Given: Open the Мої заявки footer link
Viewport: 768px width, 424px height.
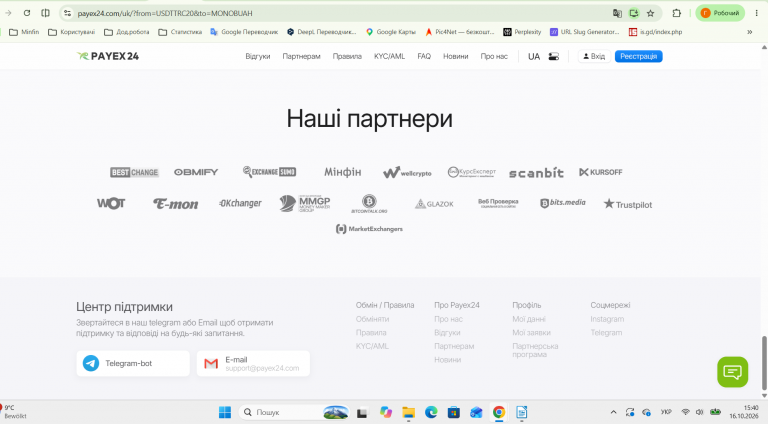Looking at the screenshot, I should click(x=531, y=332).
